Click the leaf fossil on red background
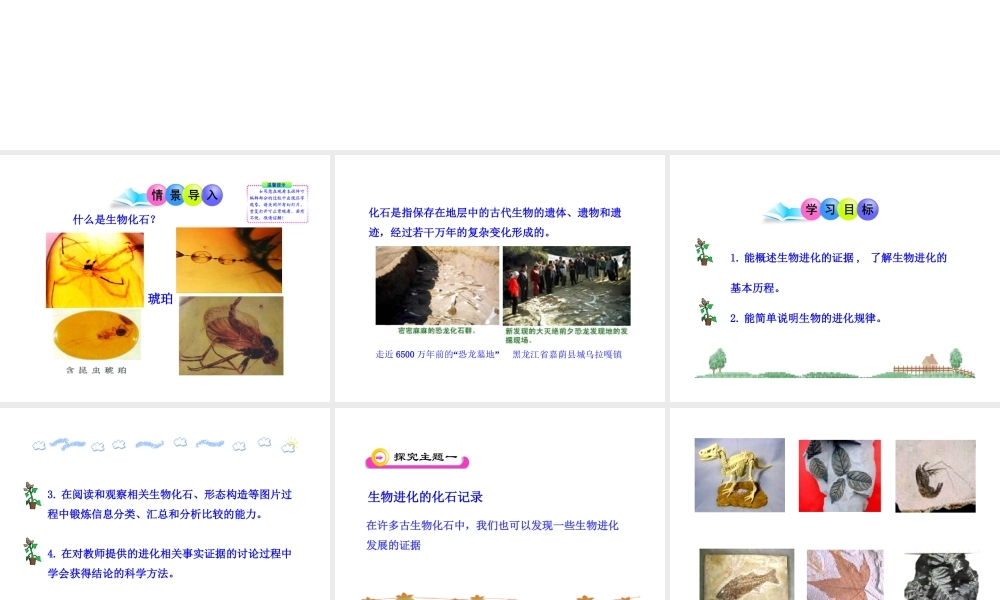 pos(839,476)
